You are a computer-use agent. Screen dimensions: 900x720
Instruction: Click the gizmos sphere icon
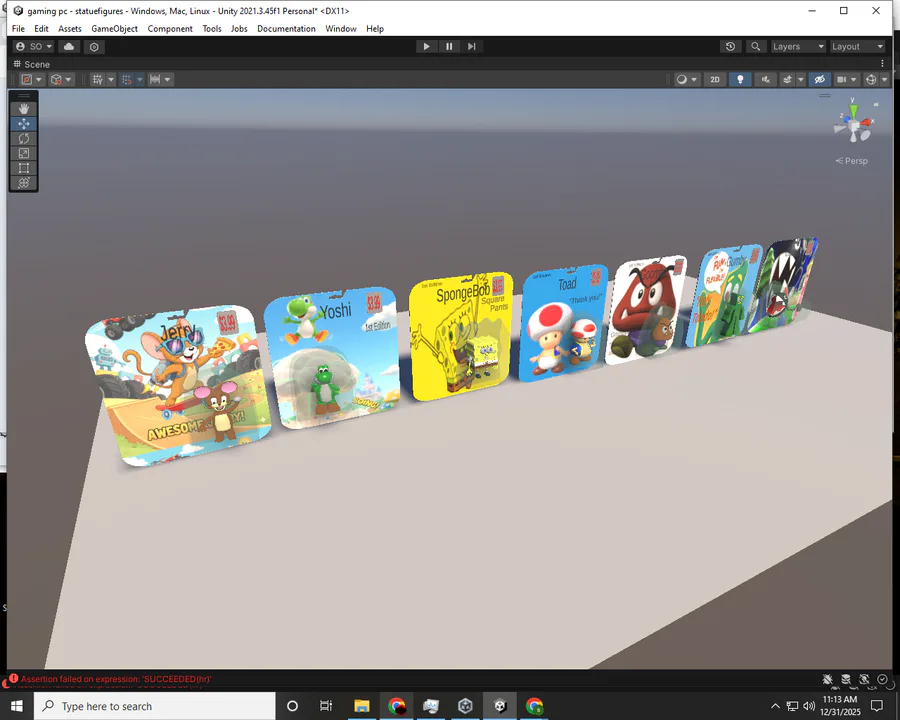871,79
